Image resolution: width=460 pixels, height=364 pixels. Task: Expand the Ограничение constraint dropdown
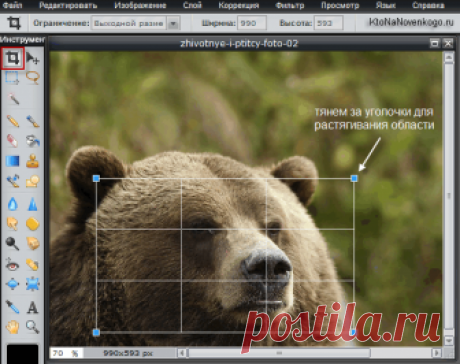coord(173,23)
